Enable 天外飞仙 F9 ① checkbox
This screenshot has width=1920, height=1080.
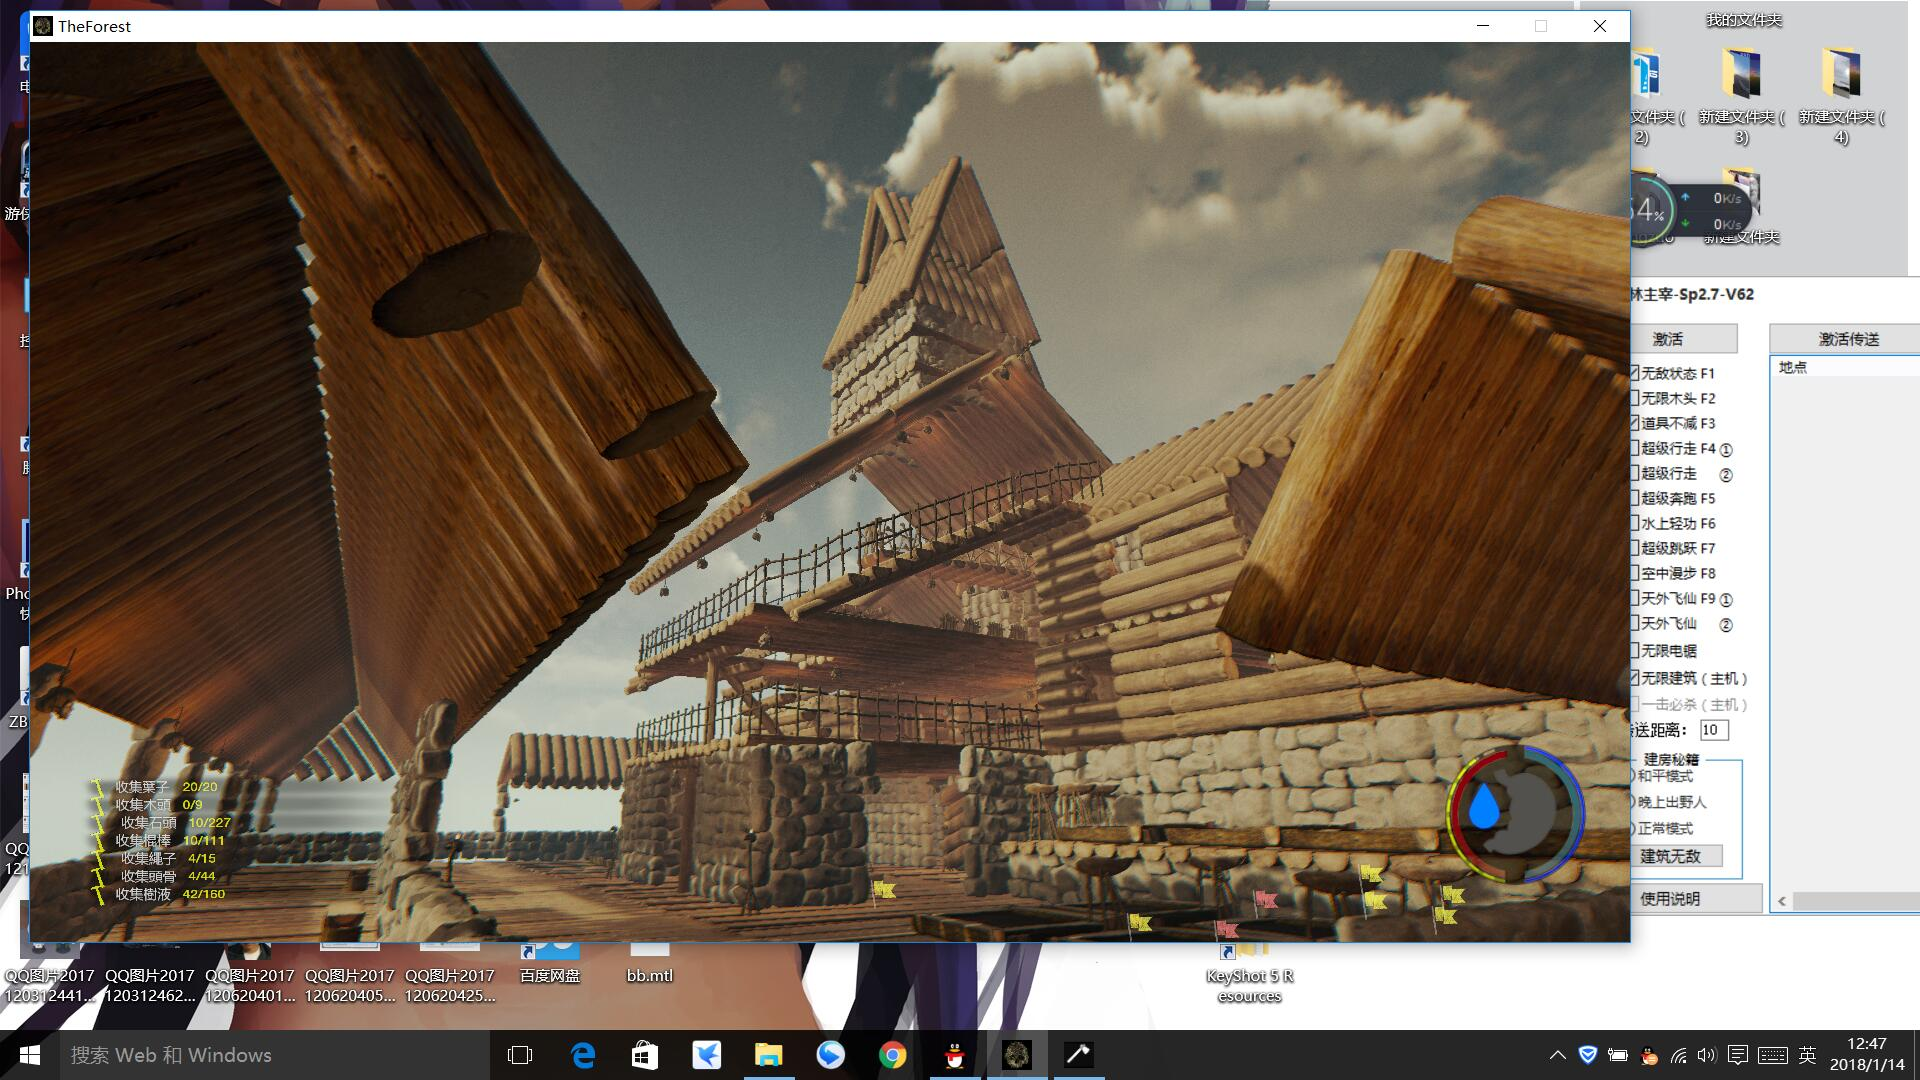click(x=1635, y=598)
